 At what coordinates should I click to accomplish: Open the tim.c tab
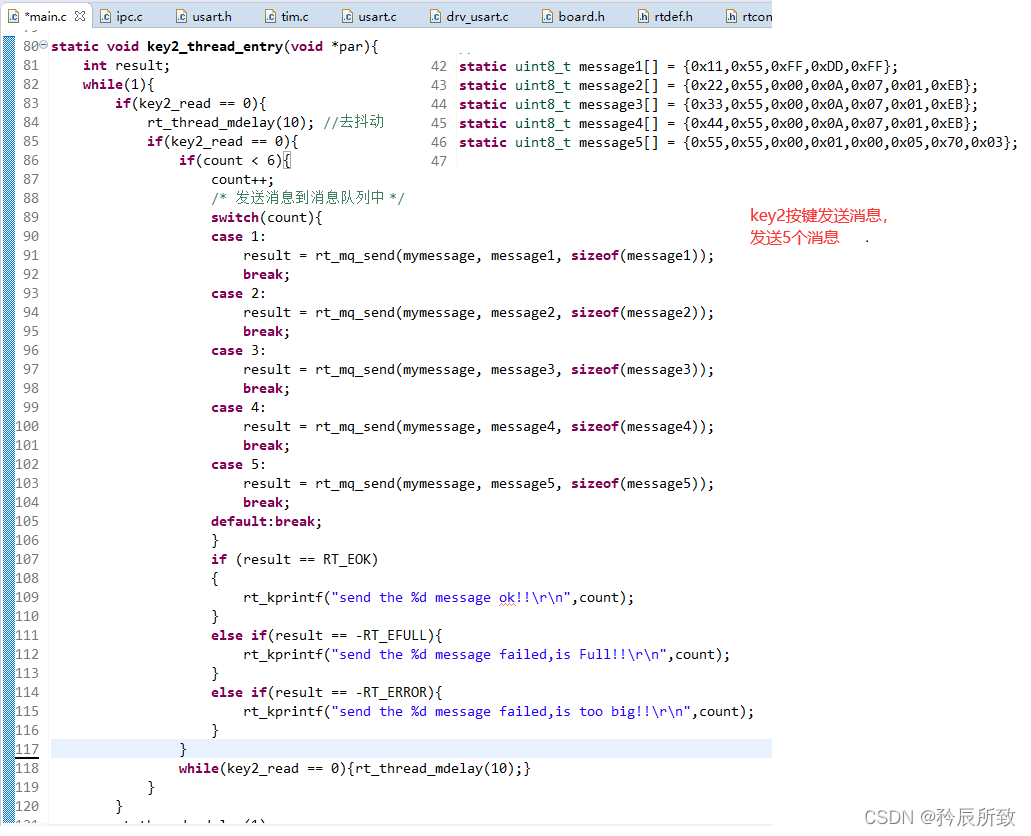[x=287, y=16]
